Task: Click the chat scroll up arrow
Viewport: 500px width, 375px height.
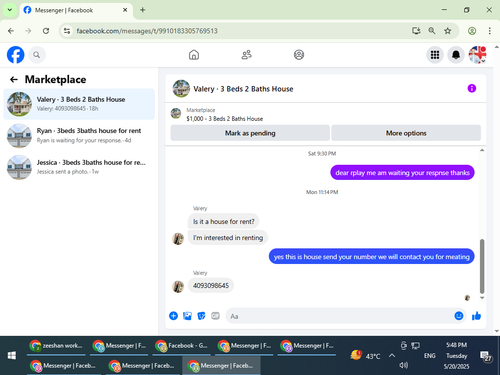Action: click(x=482, y=150)
